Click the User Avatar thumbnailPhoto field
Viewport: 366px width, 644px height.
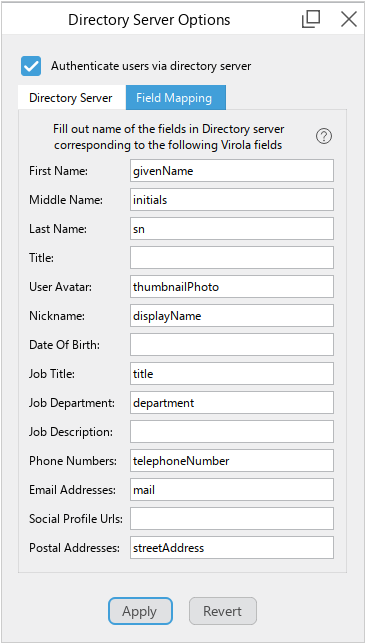tap(232, 287)
